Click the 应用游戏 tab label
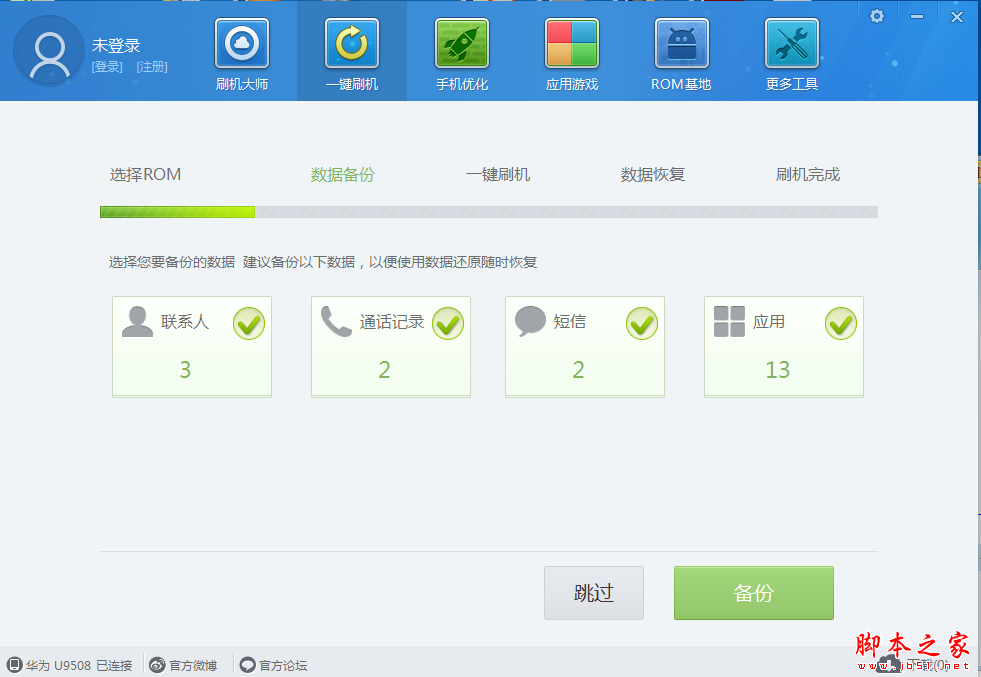981x677 pixels. [x=572, y=84]
